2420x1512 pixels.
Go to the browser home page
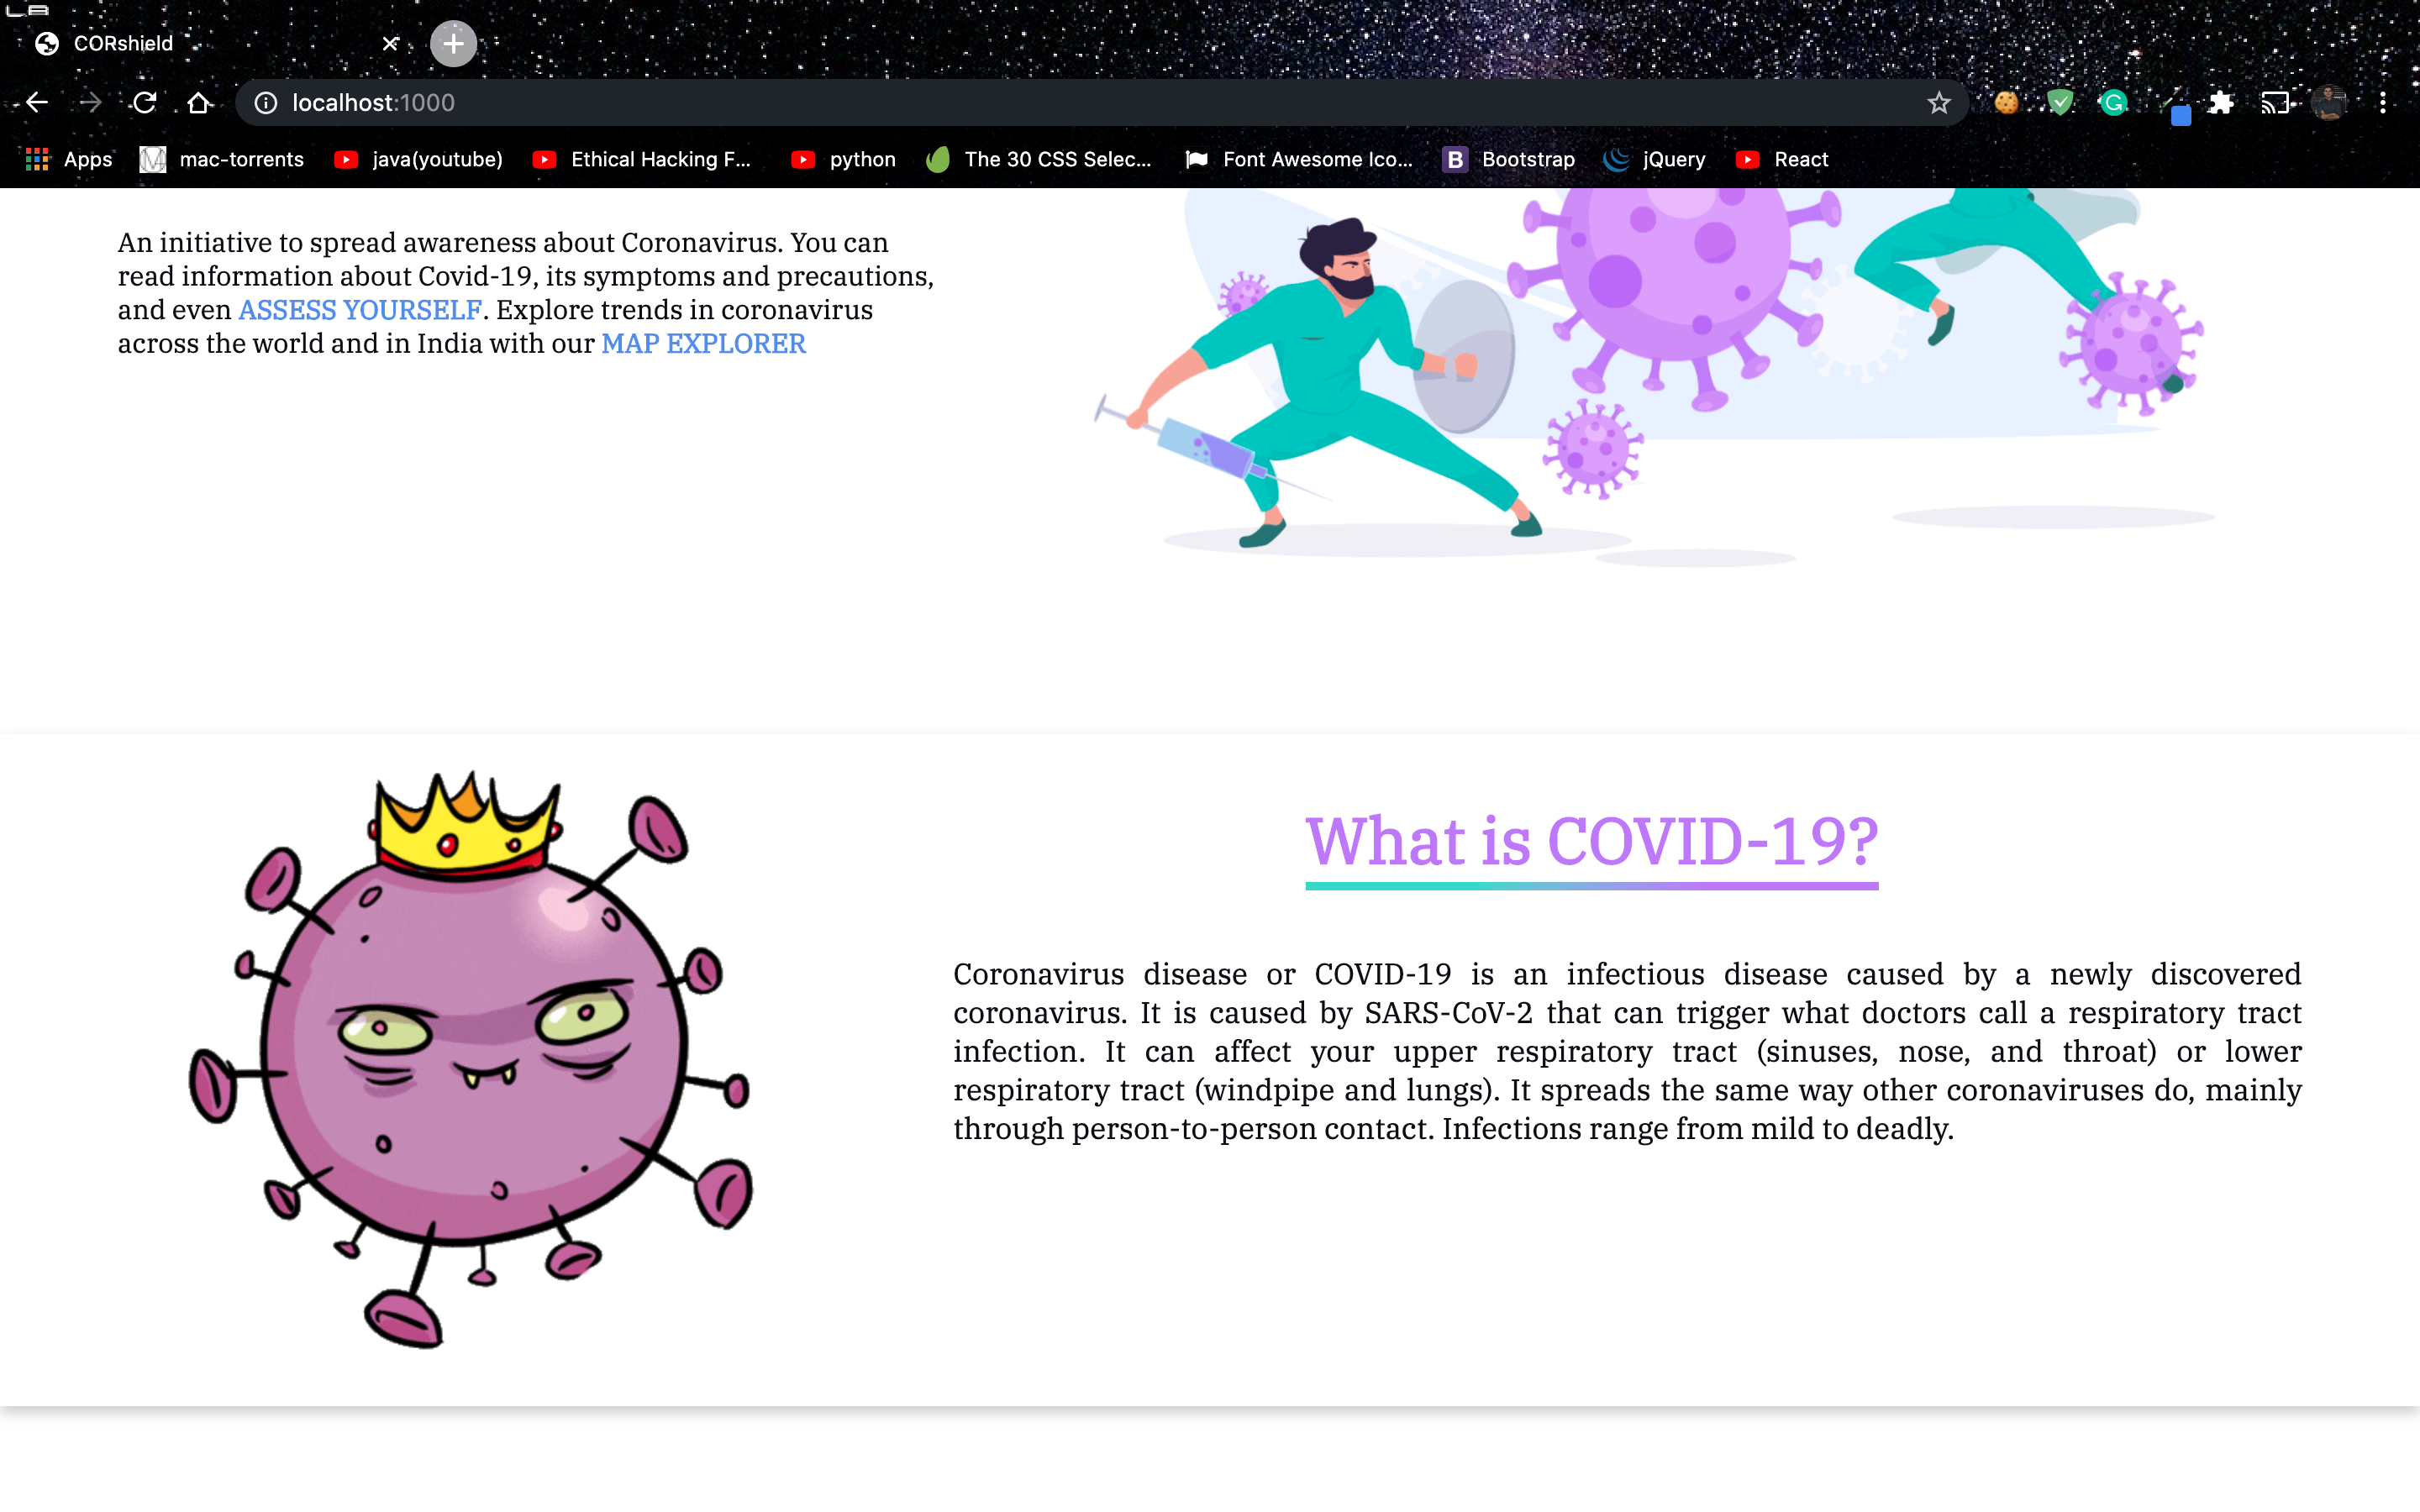tap(199, 103)
